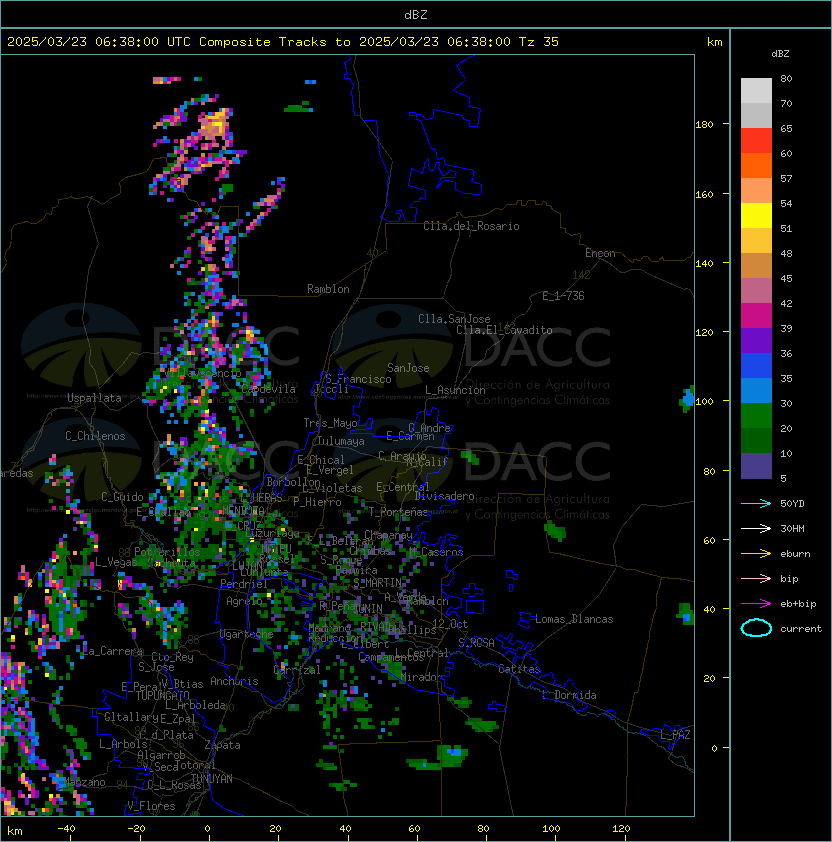Select the magenta swatch below 42 dBZ
The image size is (832, 842).
coord(756,316)
